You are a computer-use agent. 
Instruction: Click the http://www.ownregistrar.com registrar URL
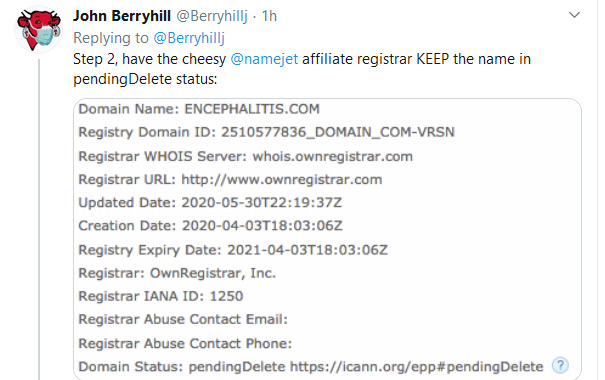282,180
